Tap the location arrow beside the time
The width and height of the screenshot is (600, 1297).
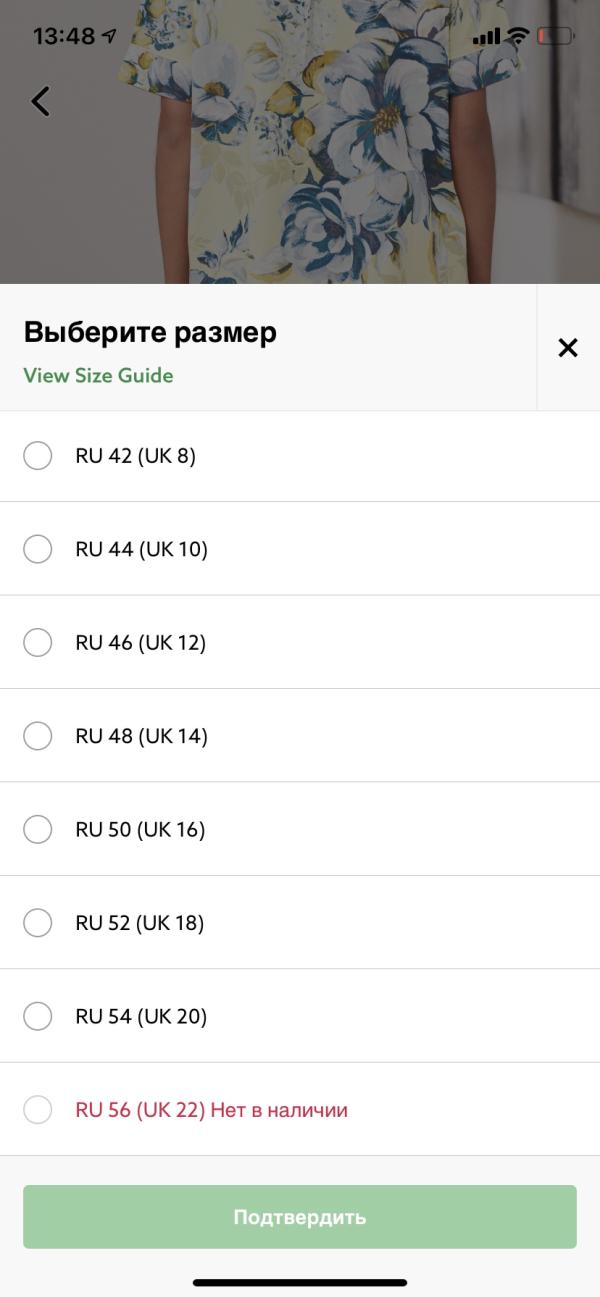(109, 36)
